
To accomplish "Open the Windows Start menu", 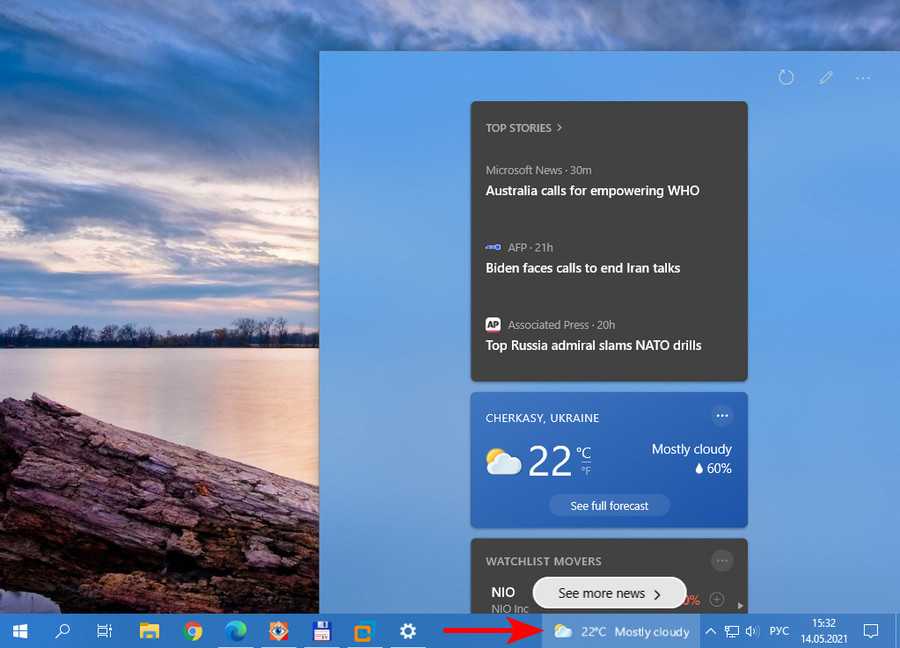I will (x=19, y=631).
